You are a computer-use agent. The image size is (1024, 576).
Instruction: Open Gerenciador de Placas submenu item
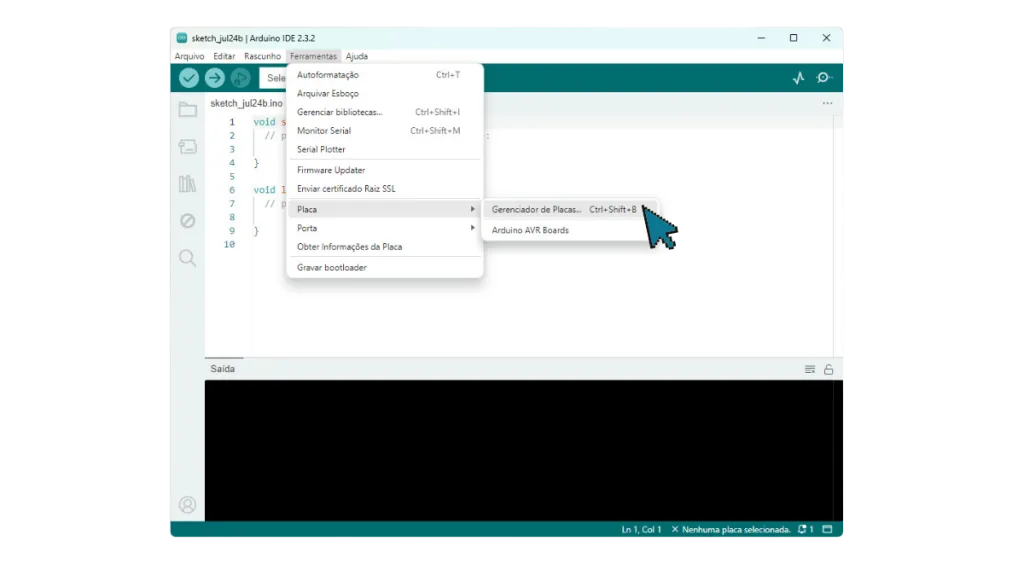(569, 210)
